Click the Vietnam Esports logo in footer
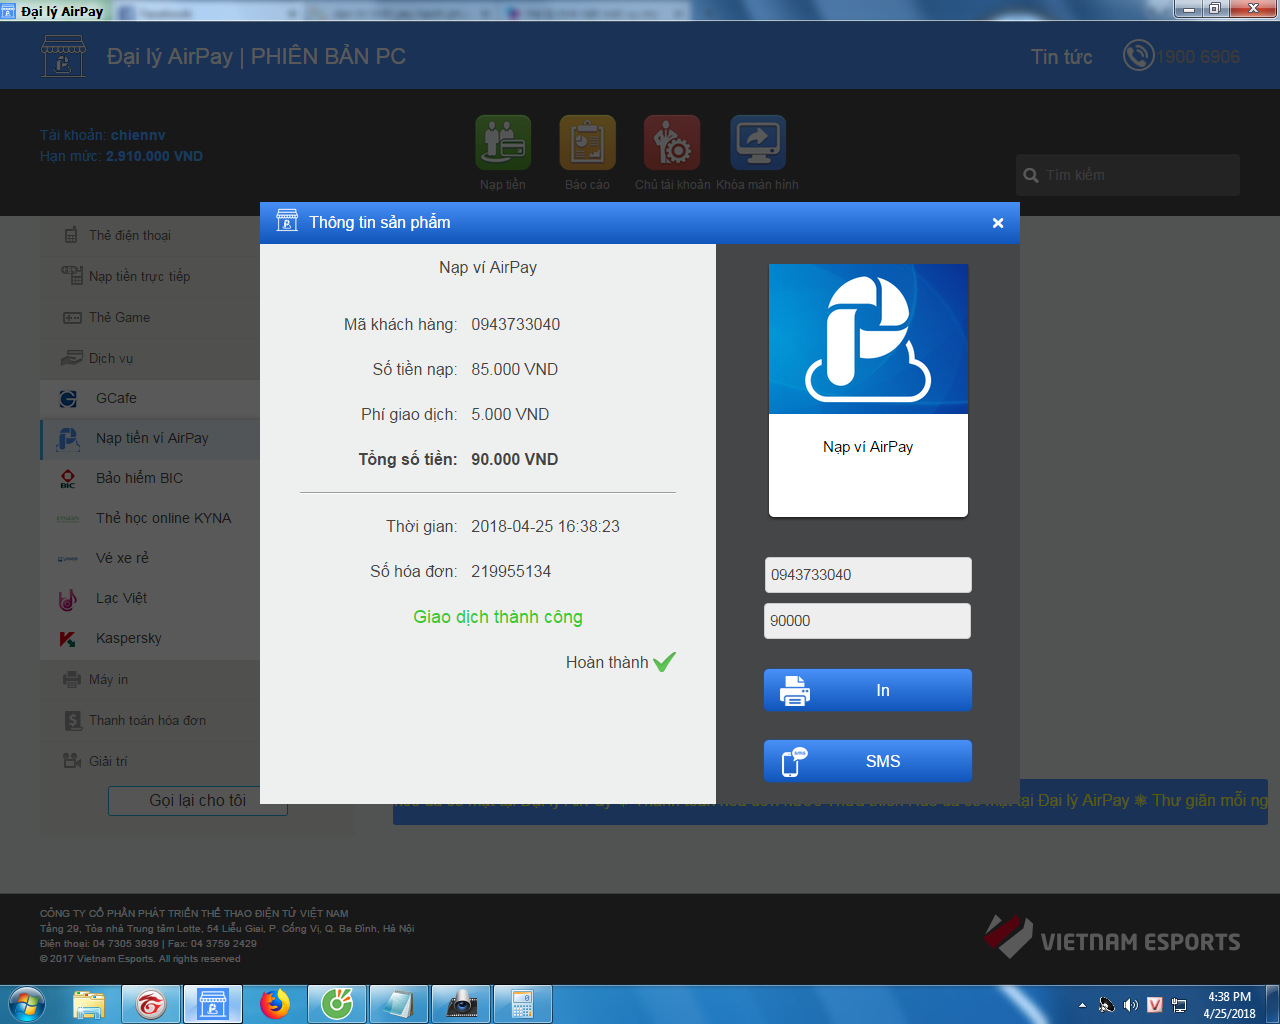Screen dimensions: 1280x1024 1112,938
